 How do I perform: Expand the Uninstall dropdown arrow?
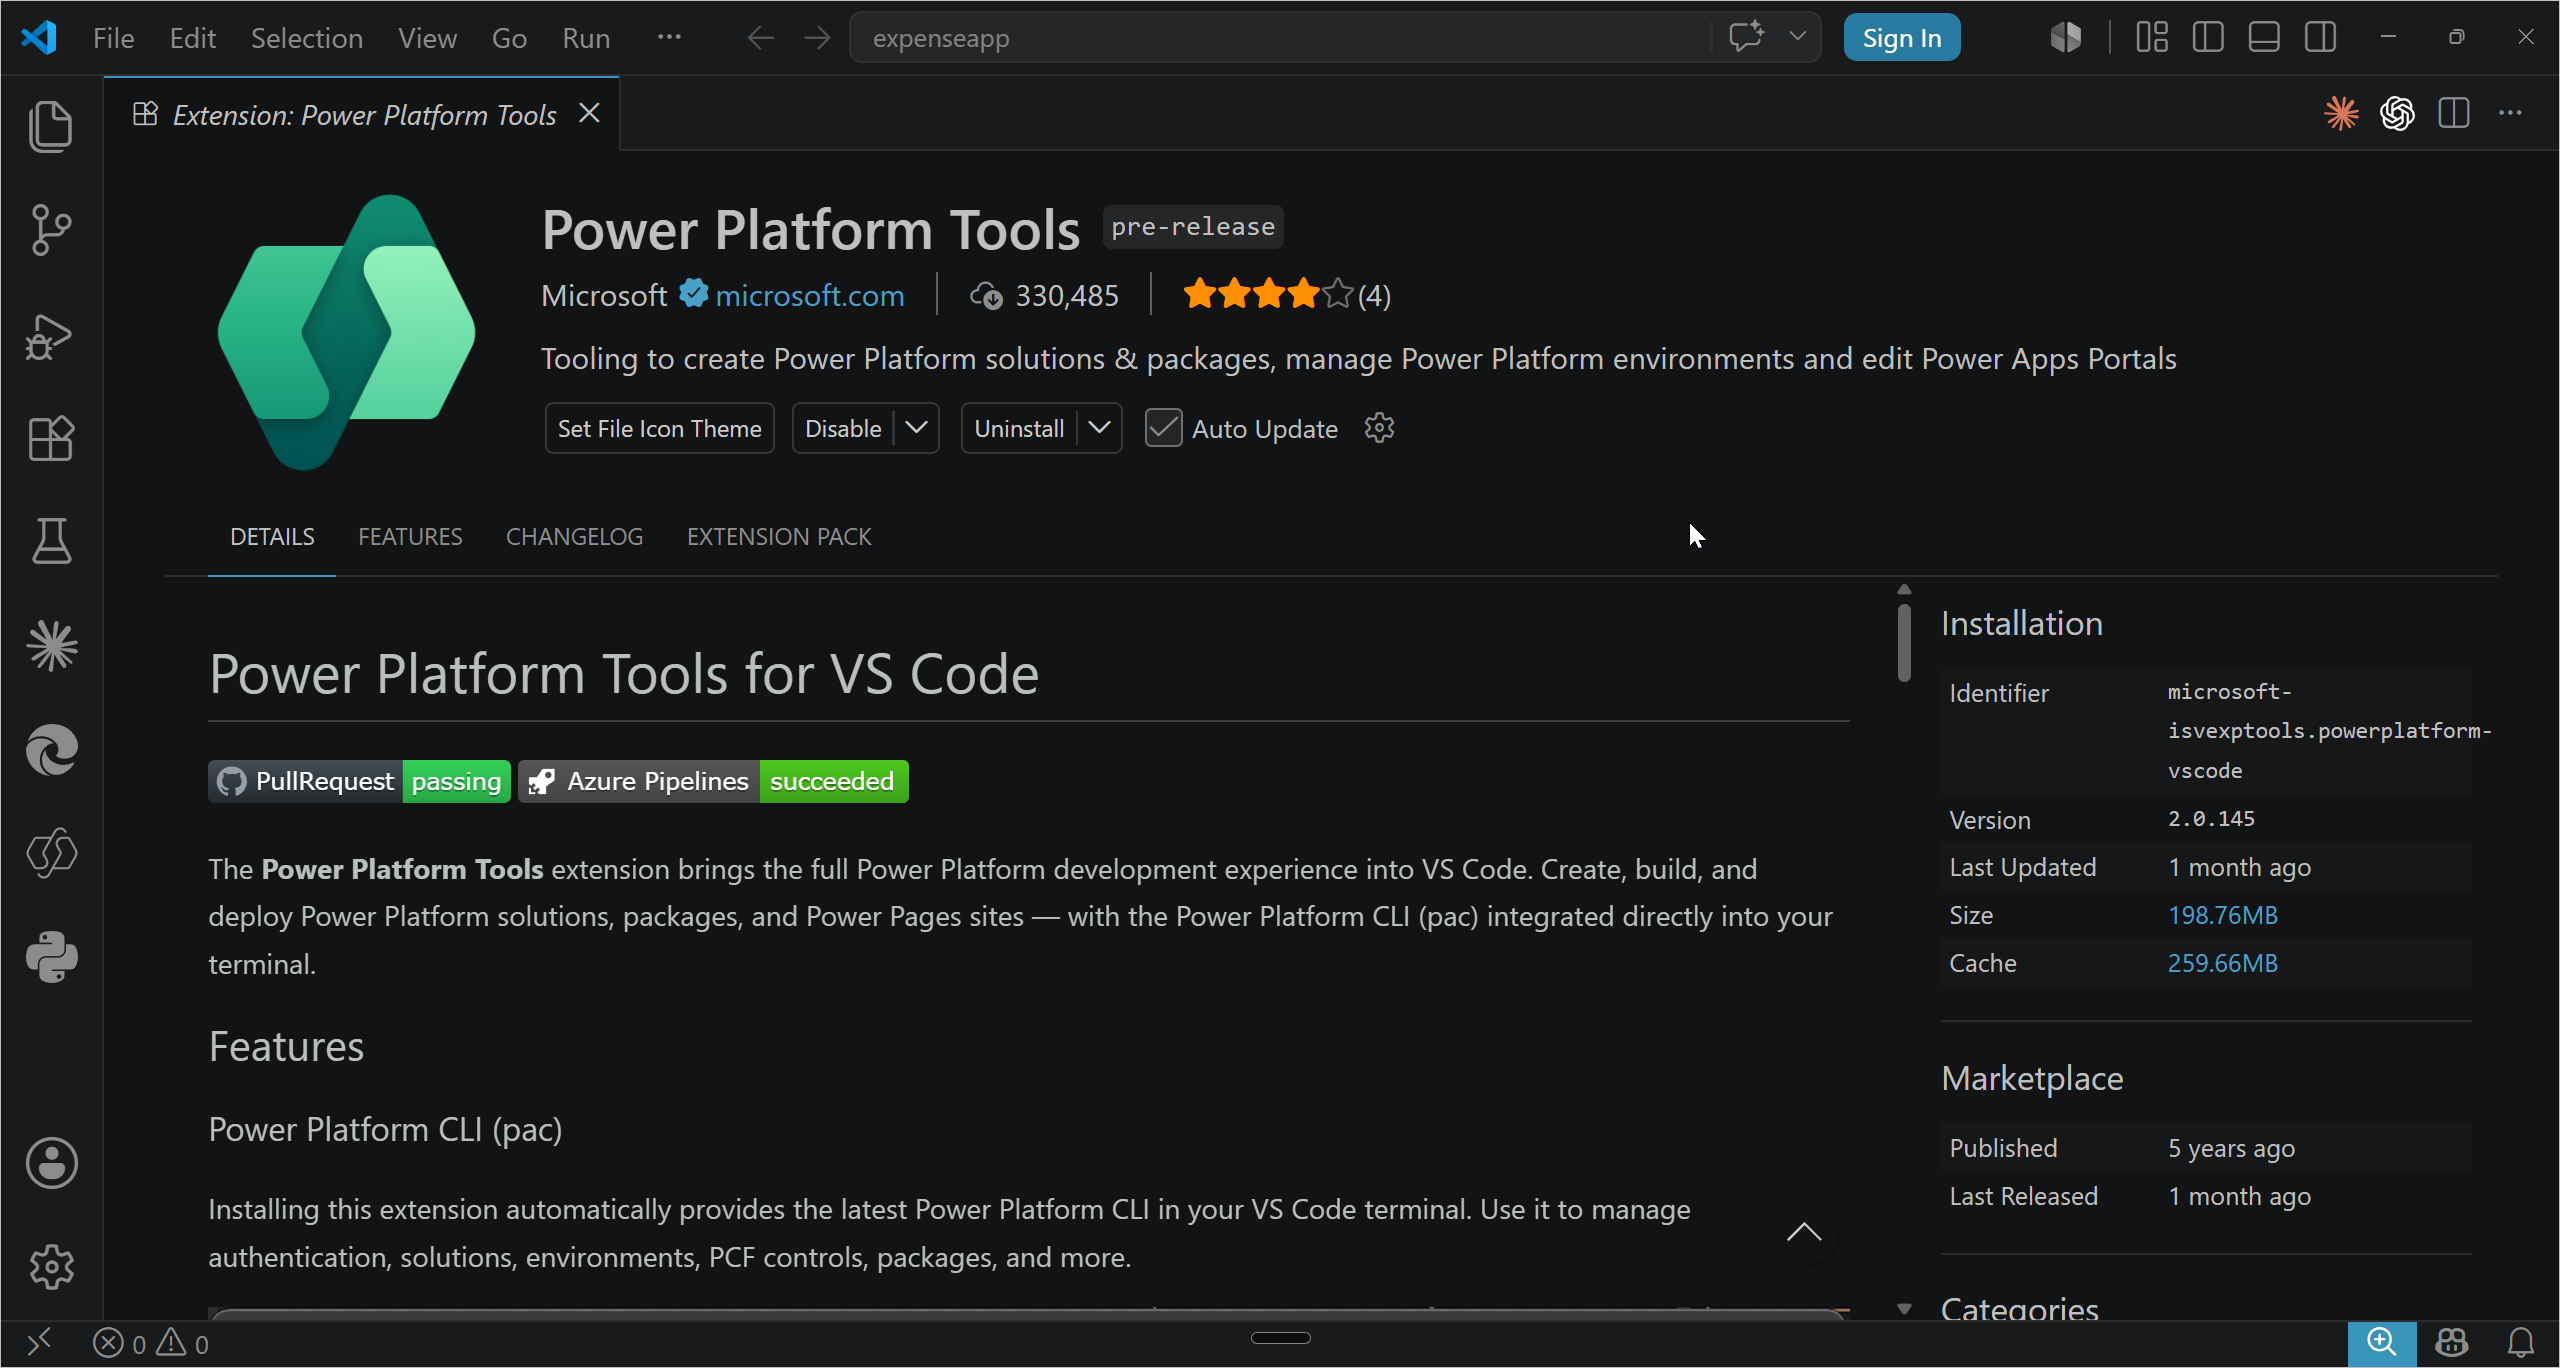(x=1099, y=428)
